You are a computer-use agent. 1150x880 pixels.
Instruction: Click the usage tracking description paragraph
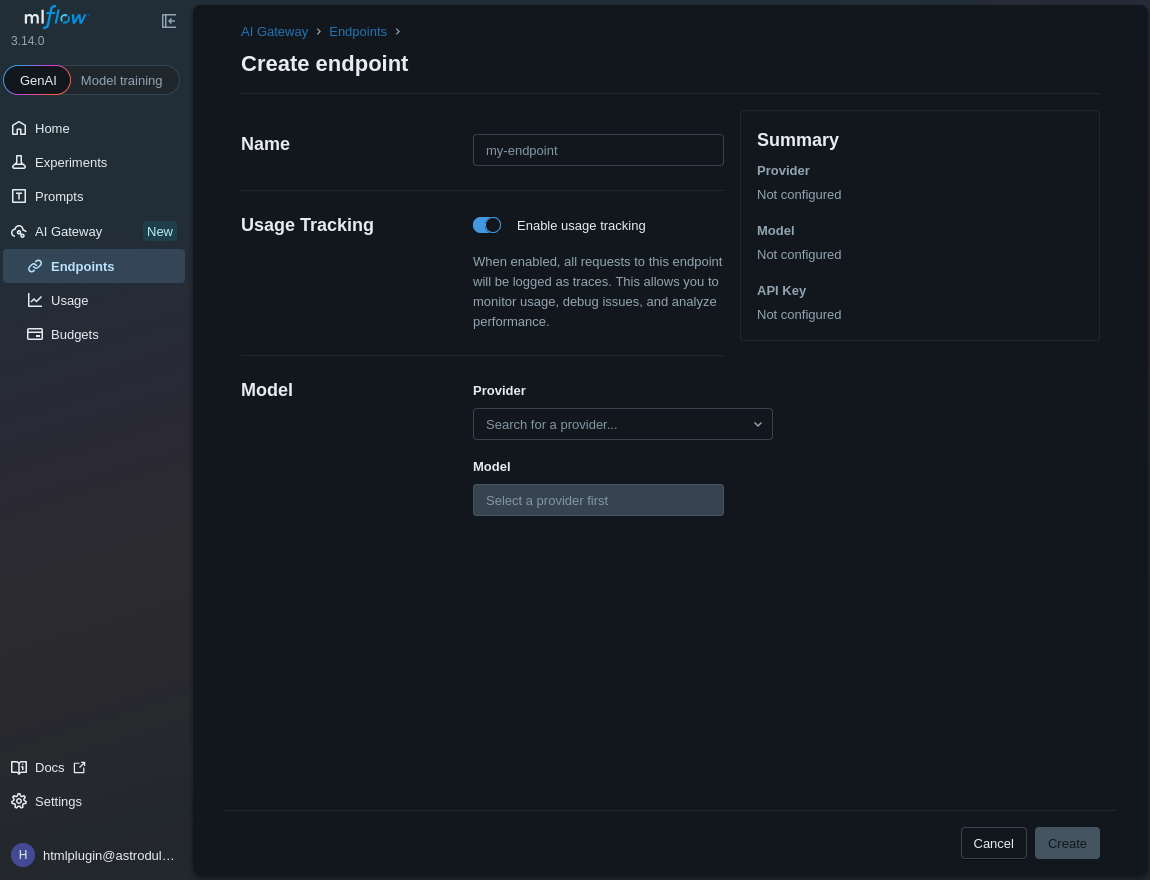598,292
